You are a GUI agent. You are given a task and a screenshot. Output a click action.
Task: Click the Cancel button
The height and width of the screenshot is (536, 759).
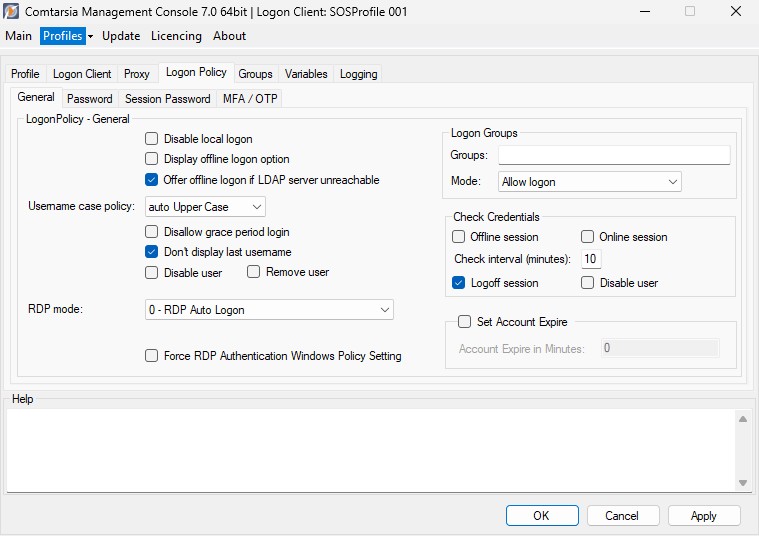(623, 516)
